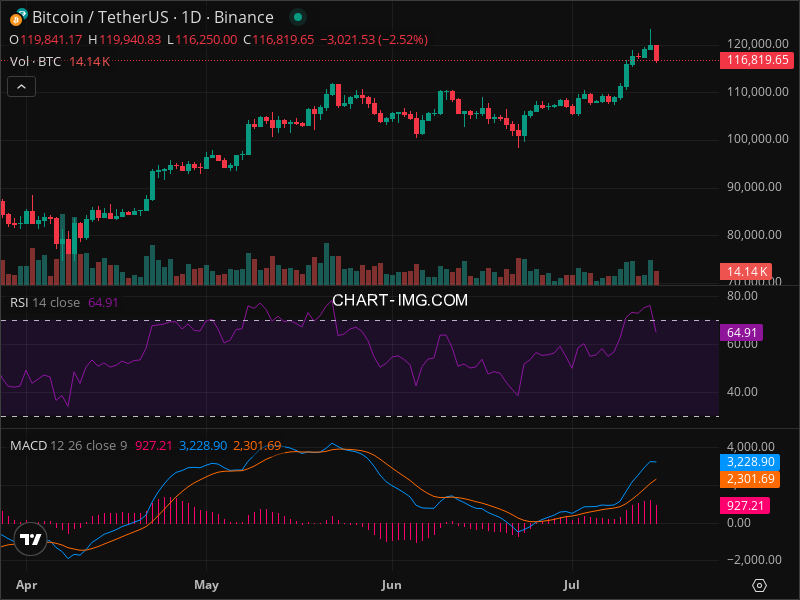Open chart settings hexagon icon
The width and height of the screenshot is (800, 600).
tap(759, 585)
